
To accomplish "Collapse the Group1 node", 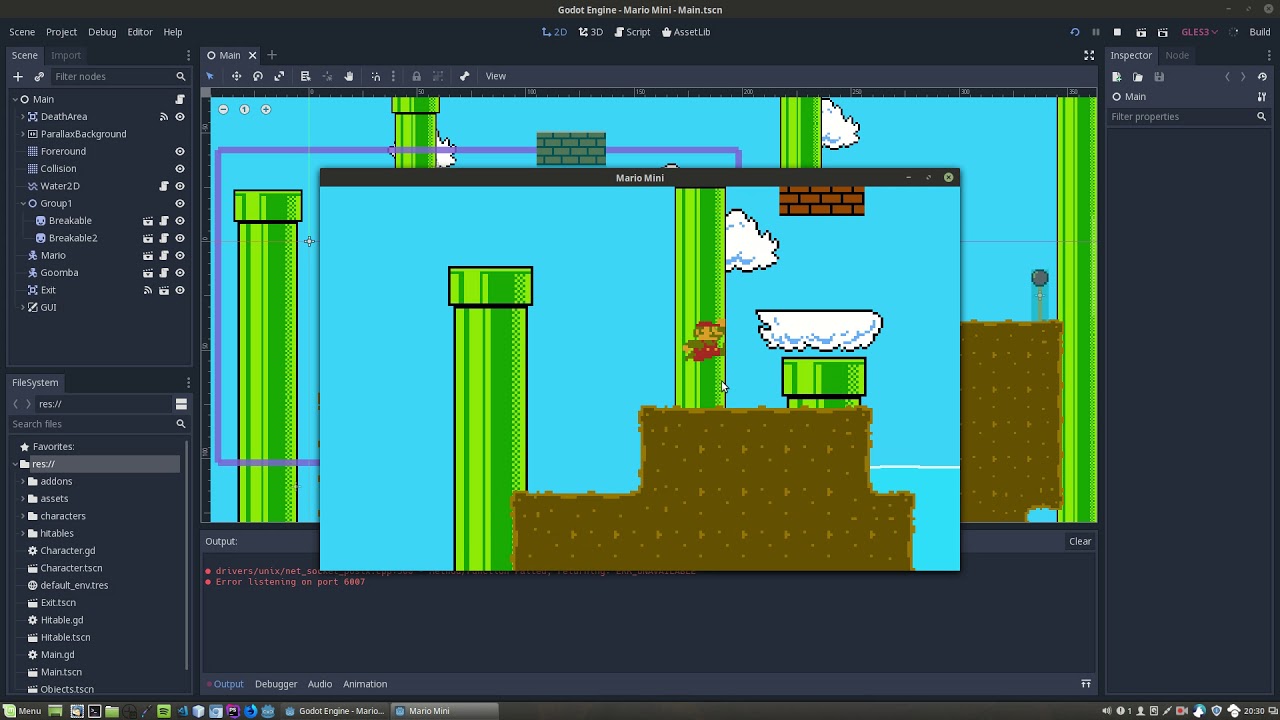I will tap(23, 203).
